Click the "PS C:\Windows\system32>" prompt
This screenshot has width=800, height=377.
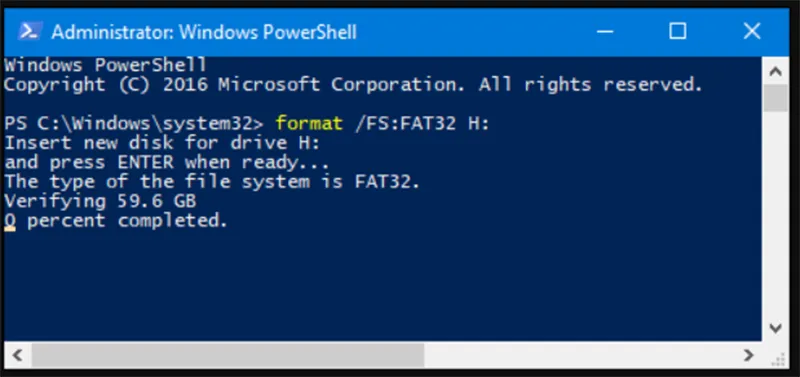[134, 123]
